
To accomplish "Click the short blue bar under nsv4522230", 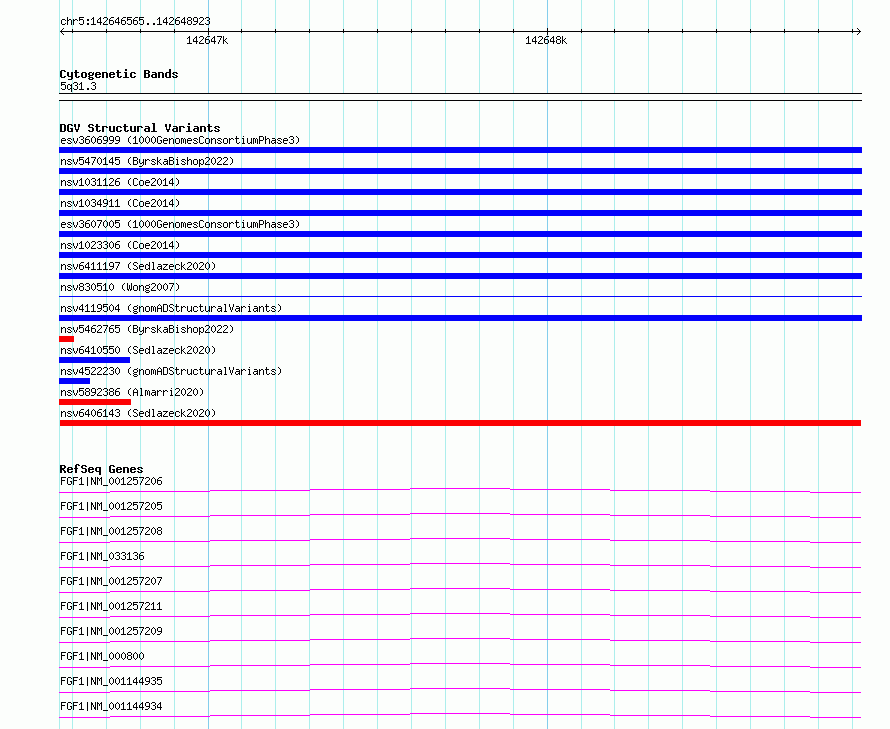I will click(x=74, y=381).
